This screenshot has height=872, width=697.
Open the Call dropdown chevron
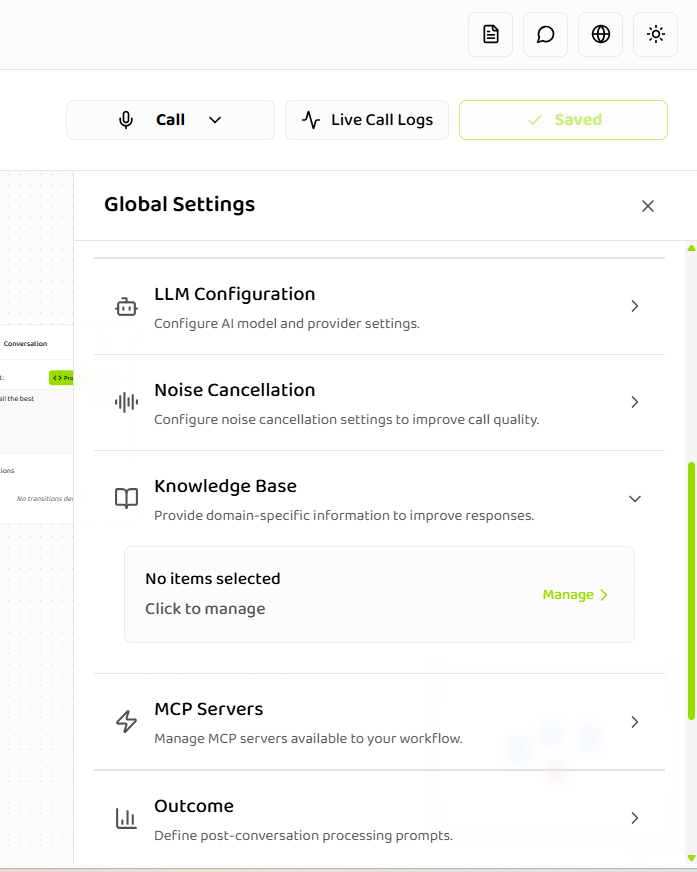click(x=214, y=119)
